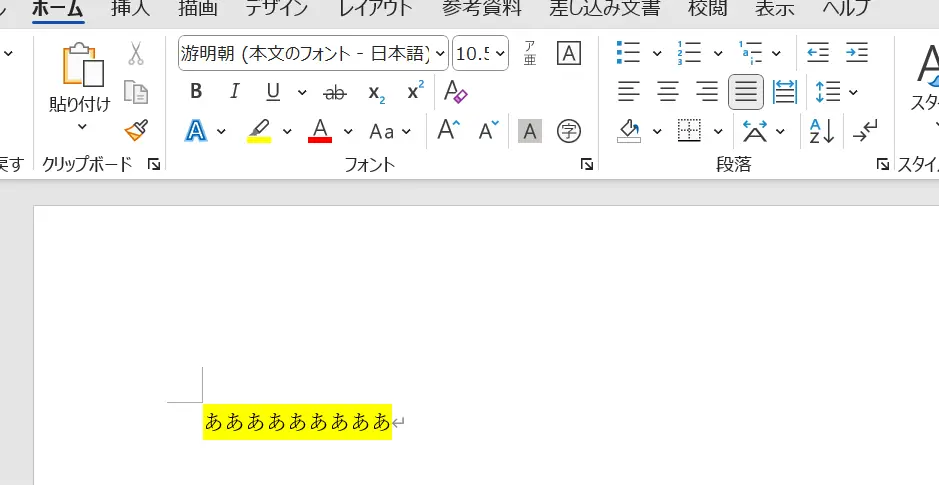Screen dimensions: 939x485
Task: Open highlight color dropdown arrow
Action: pos(287,131)
